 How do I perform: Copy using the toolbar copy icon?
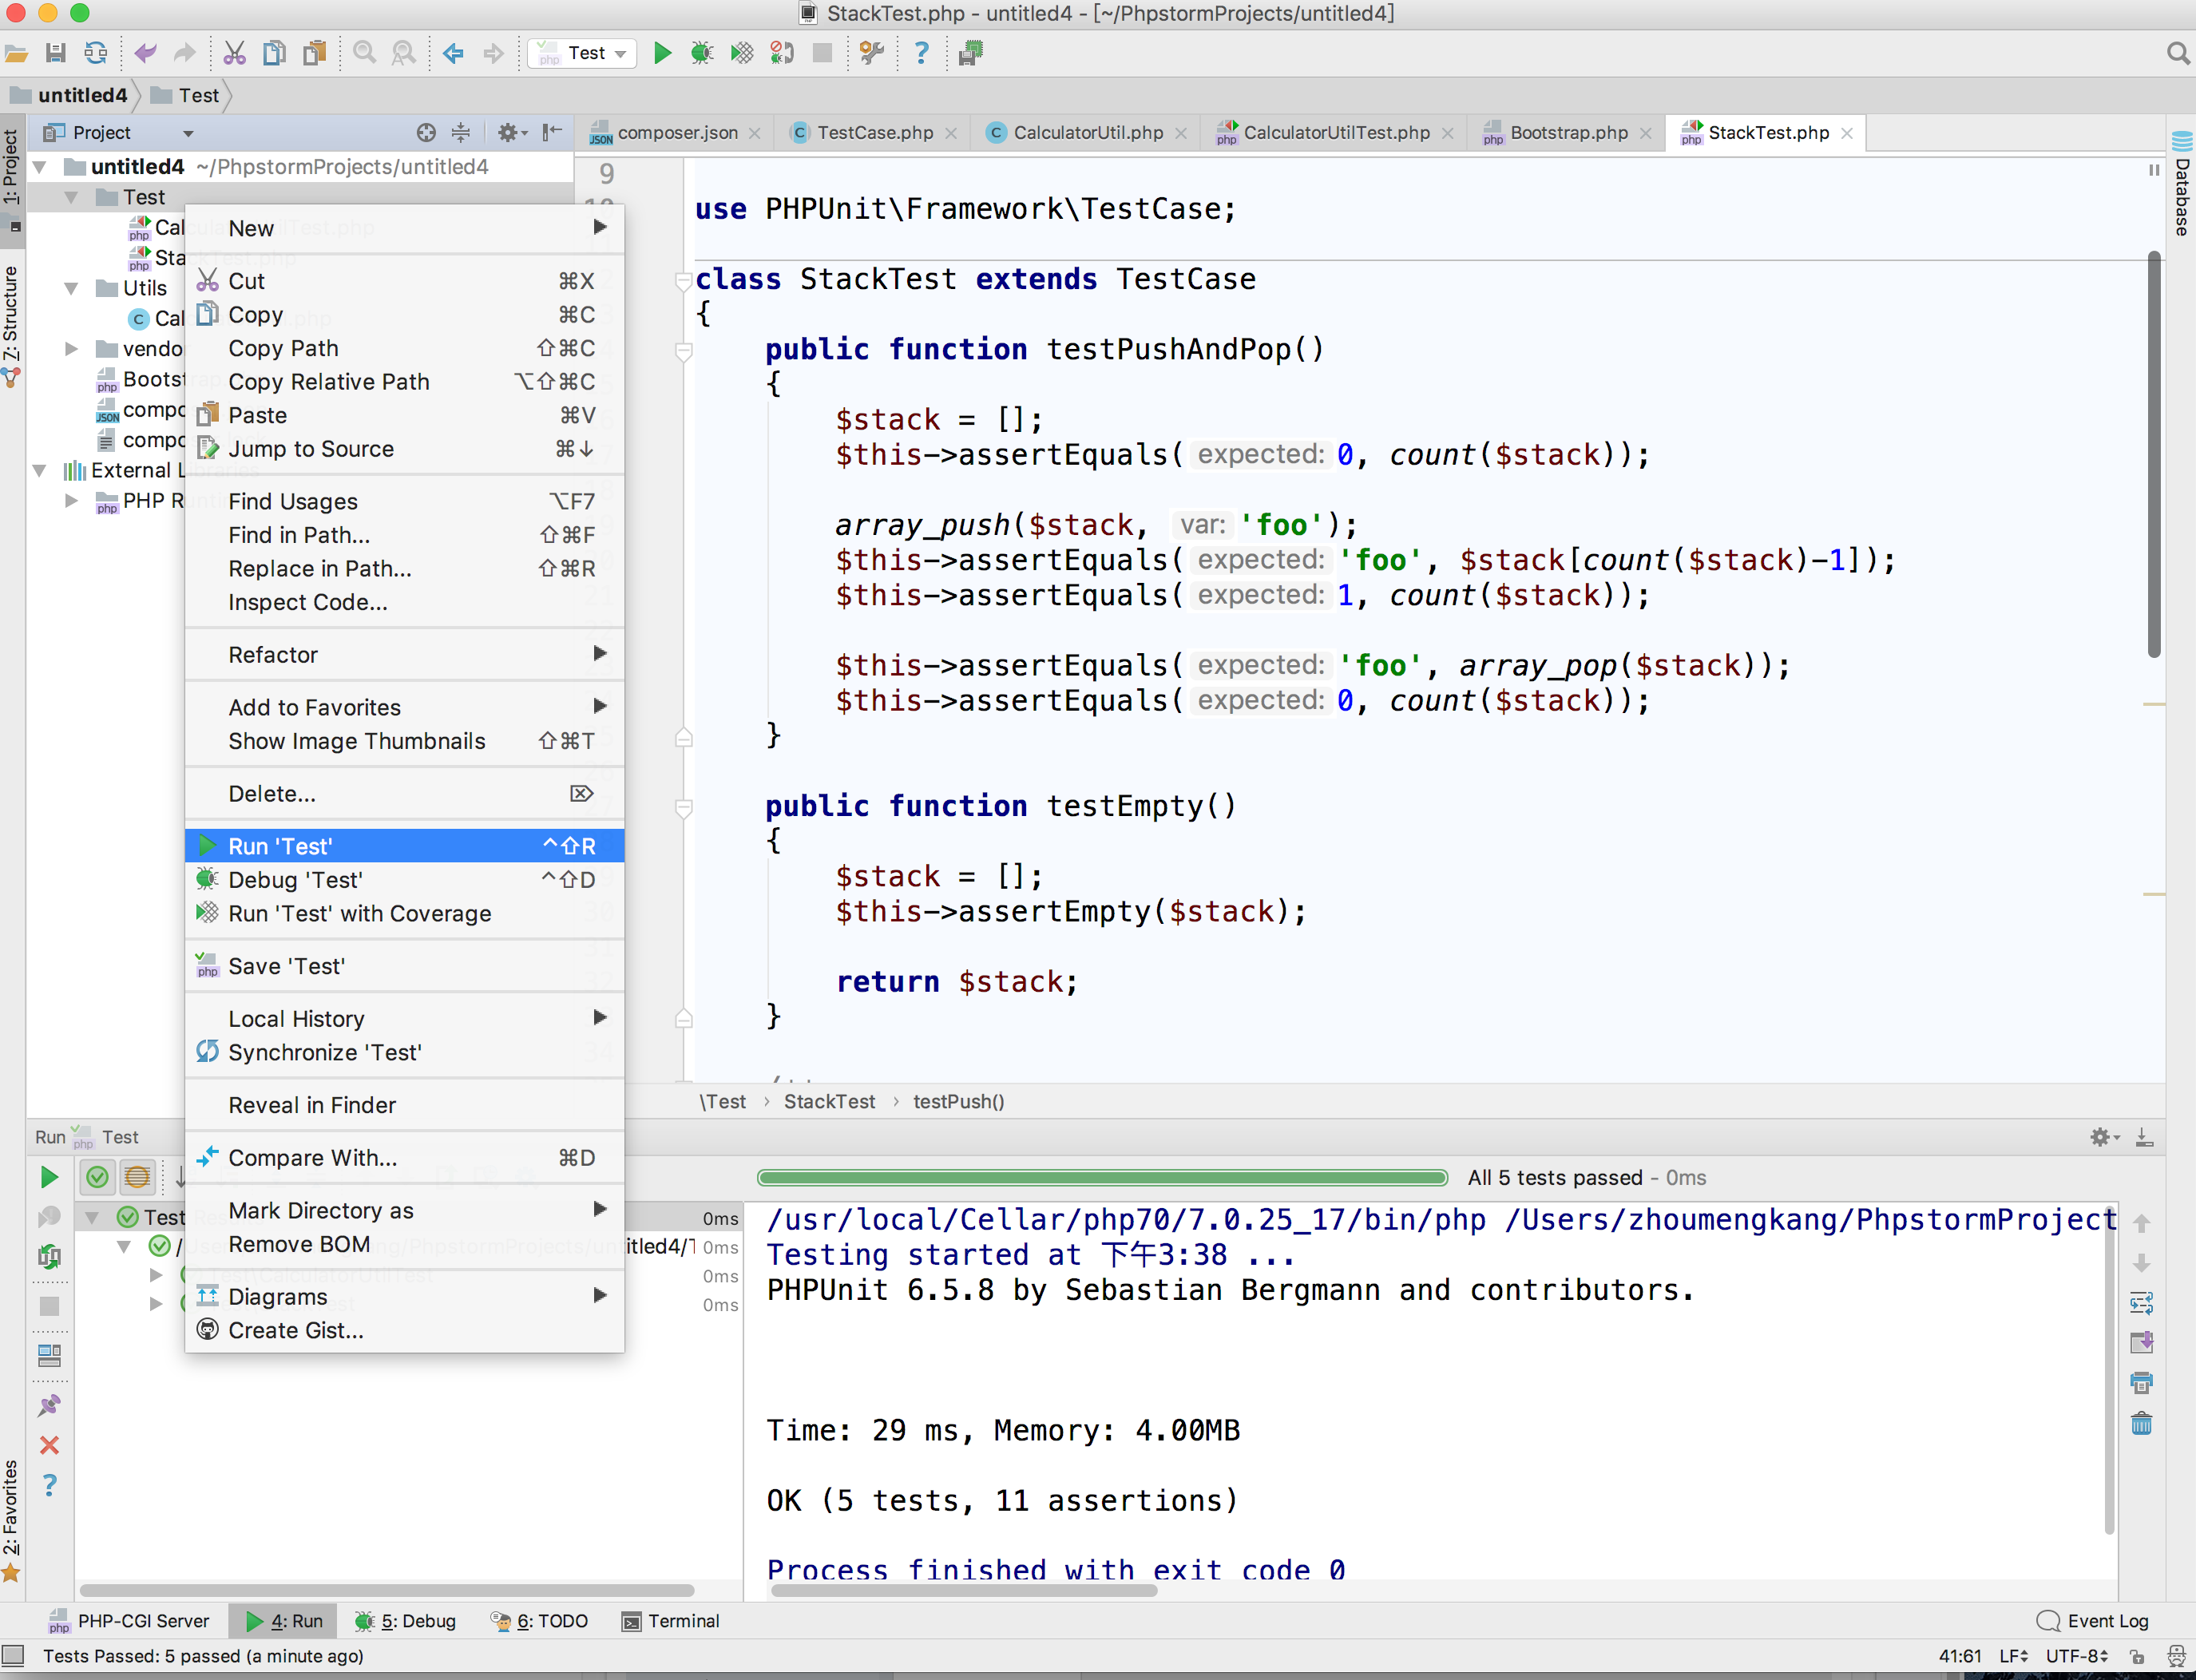[x=274, y=53]
